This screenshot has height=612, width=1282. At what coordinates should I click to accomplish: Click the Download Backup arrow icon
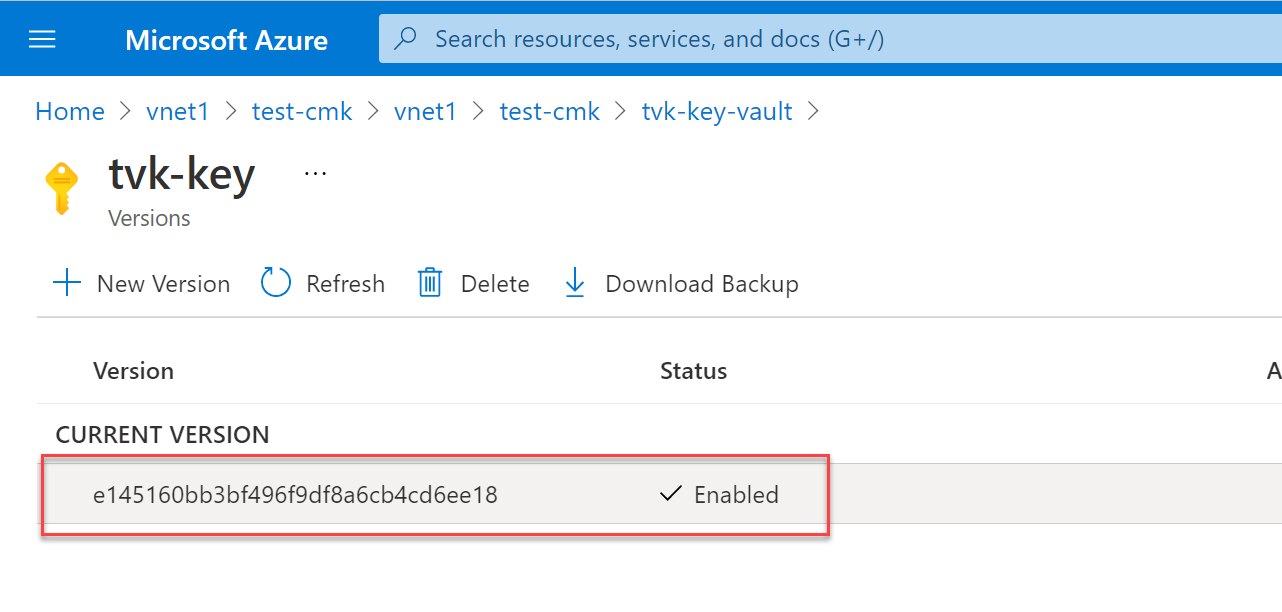click(x=574, y=283)
